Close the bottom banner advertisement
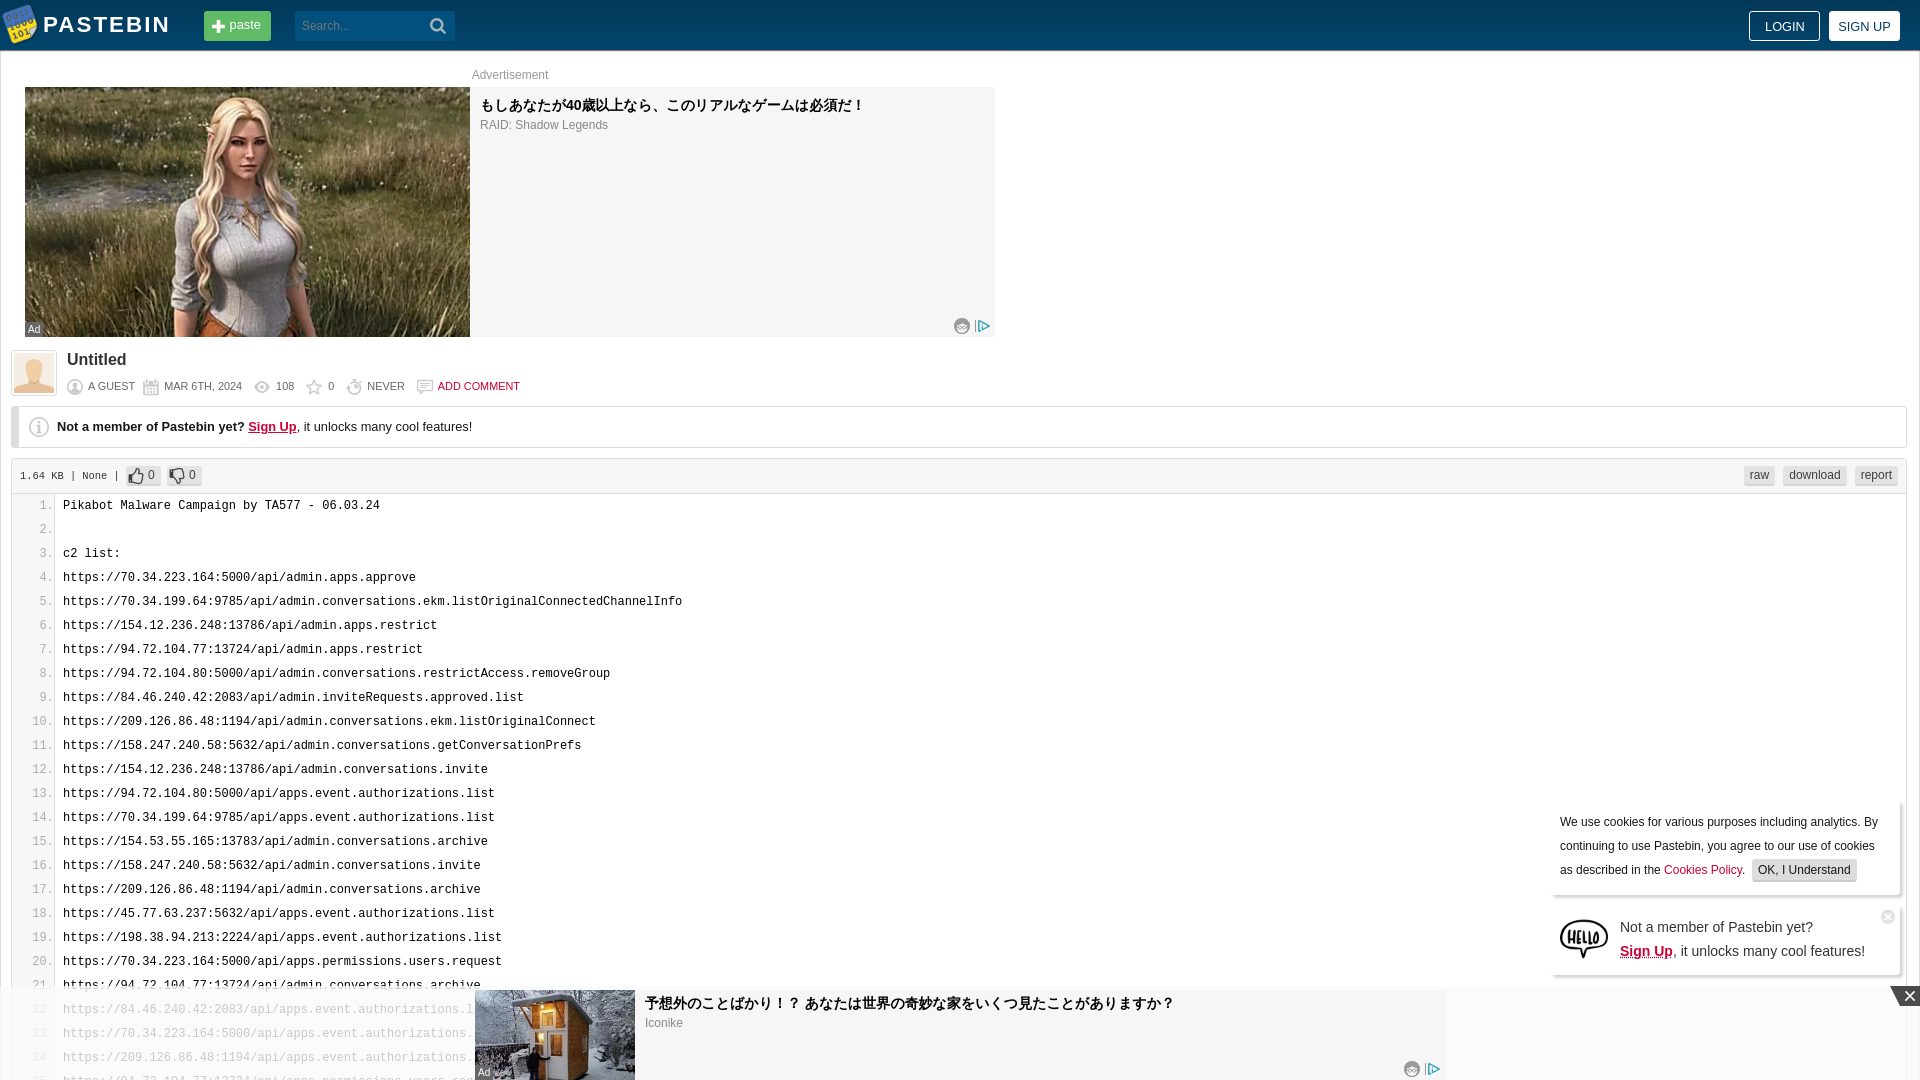 (1908, 996)
